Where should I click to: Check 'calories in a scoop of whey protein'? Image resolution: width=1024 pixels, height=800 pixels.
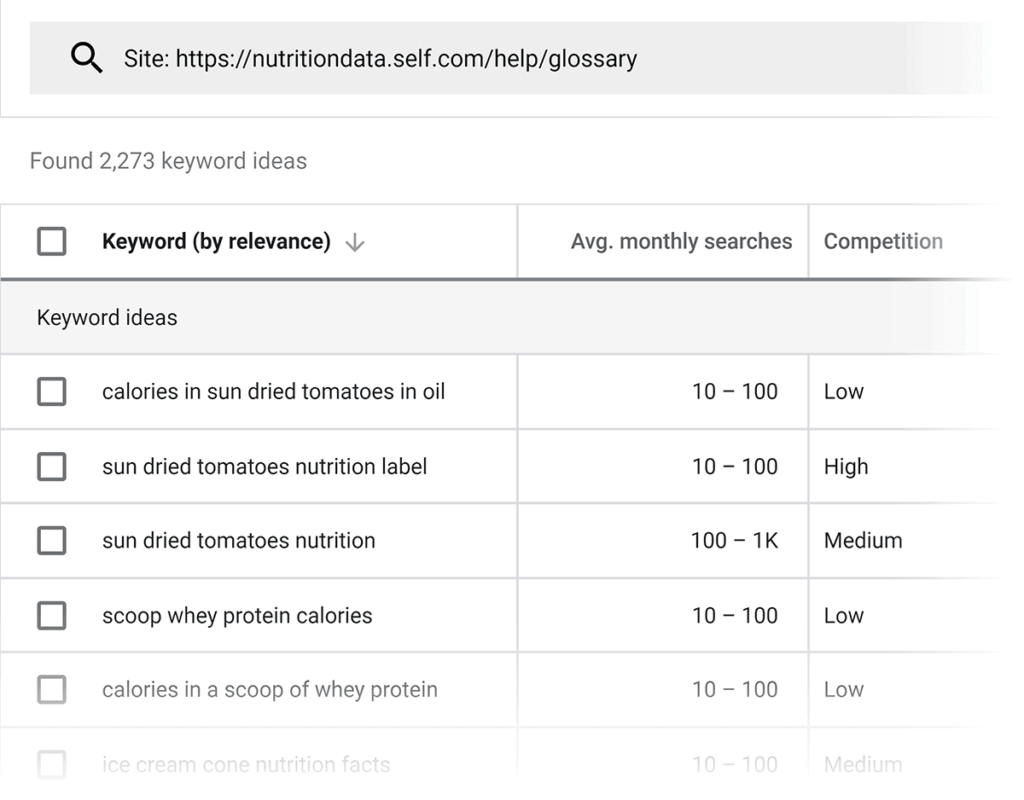coord(51,690)
